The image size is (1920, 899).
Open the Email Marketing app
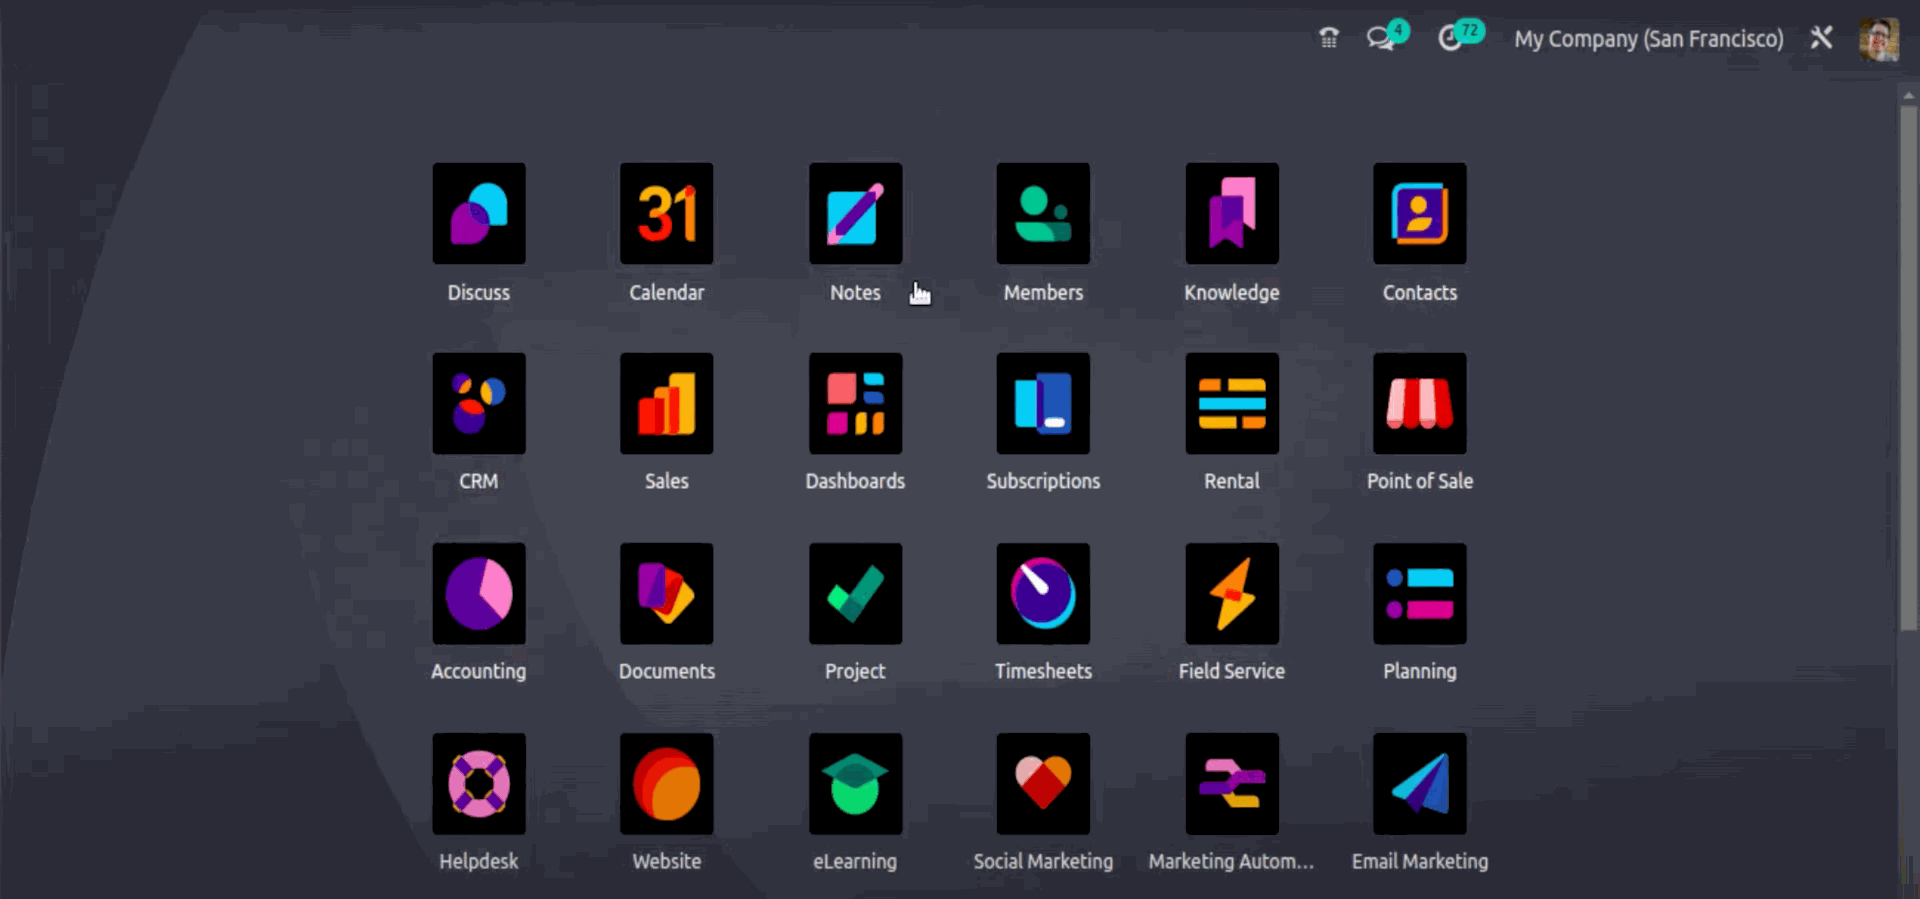pyautogui.click(x=1419, y=784)
